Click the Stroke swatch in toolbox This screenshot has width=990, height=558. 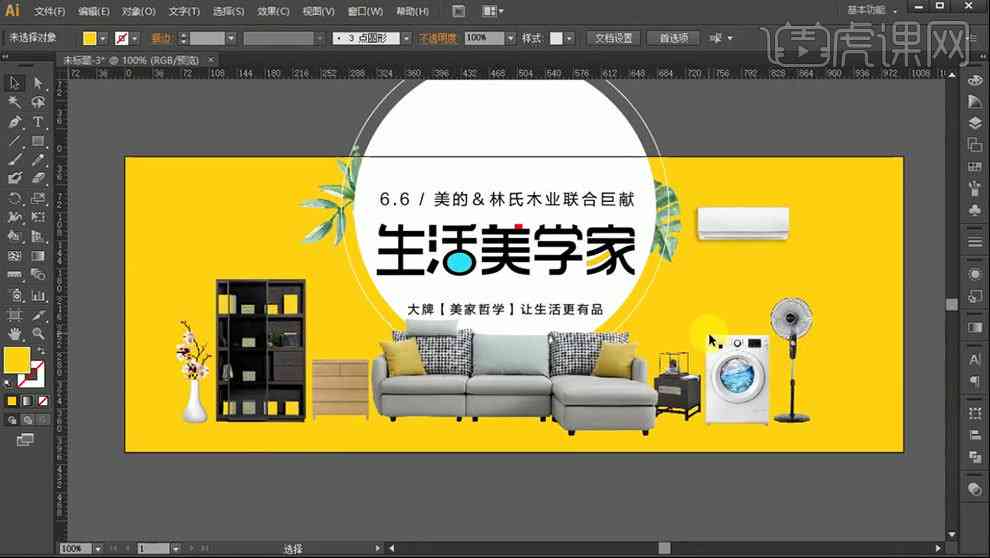(32, 376)
